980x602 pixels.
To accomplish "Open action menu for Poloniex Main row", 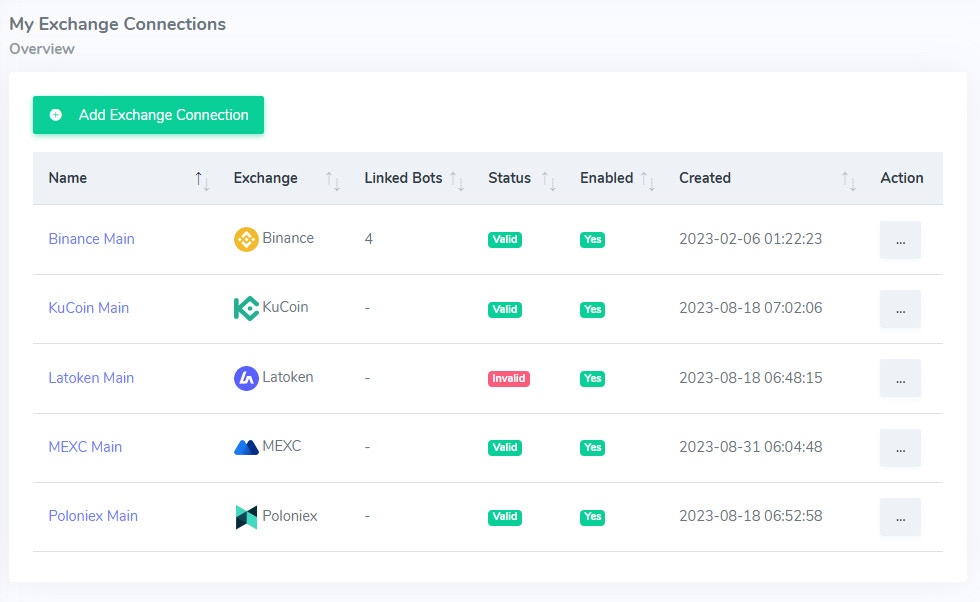I will [900, 517].
